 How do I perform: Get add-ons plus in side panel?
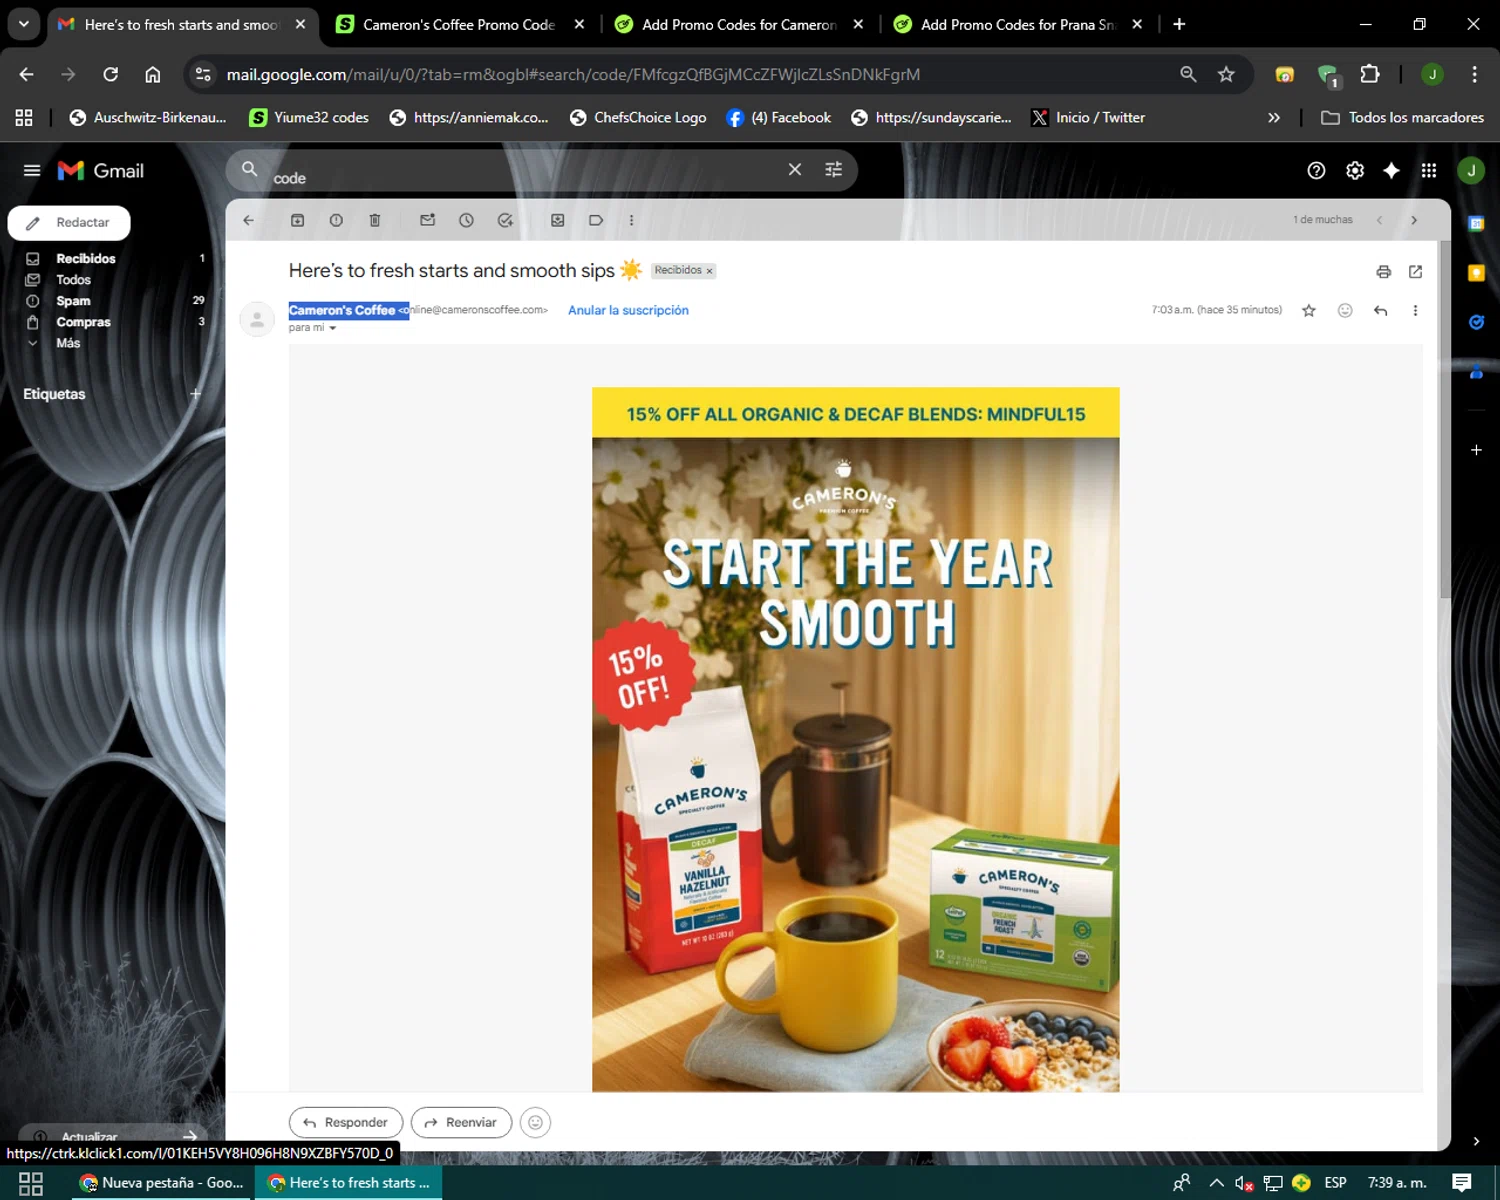tap(1476, 450)
